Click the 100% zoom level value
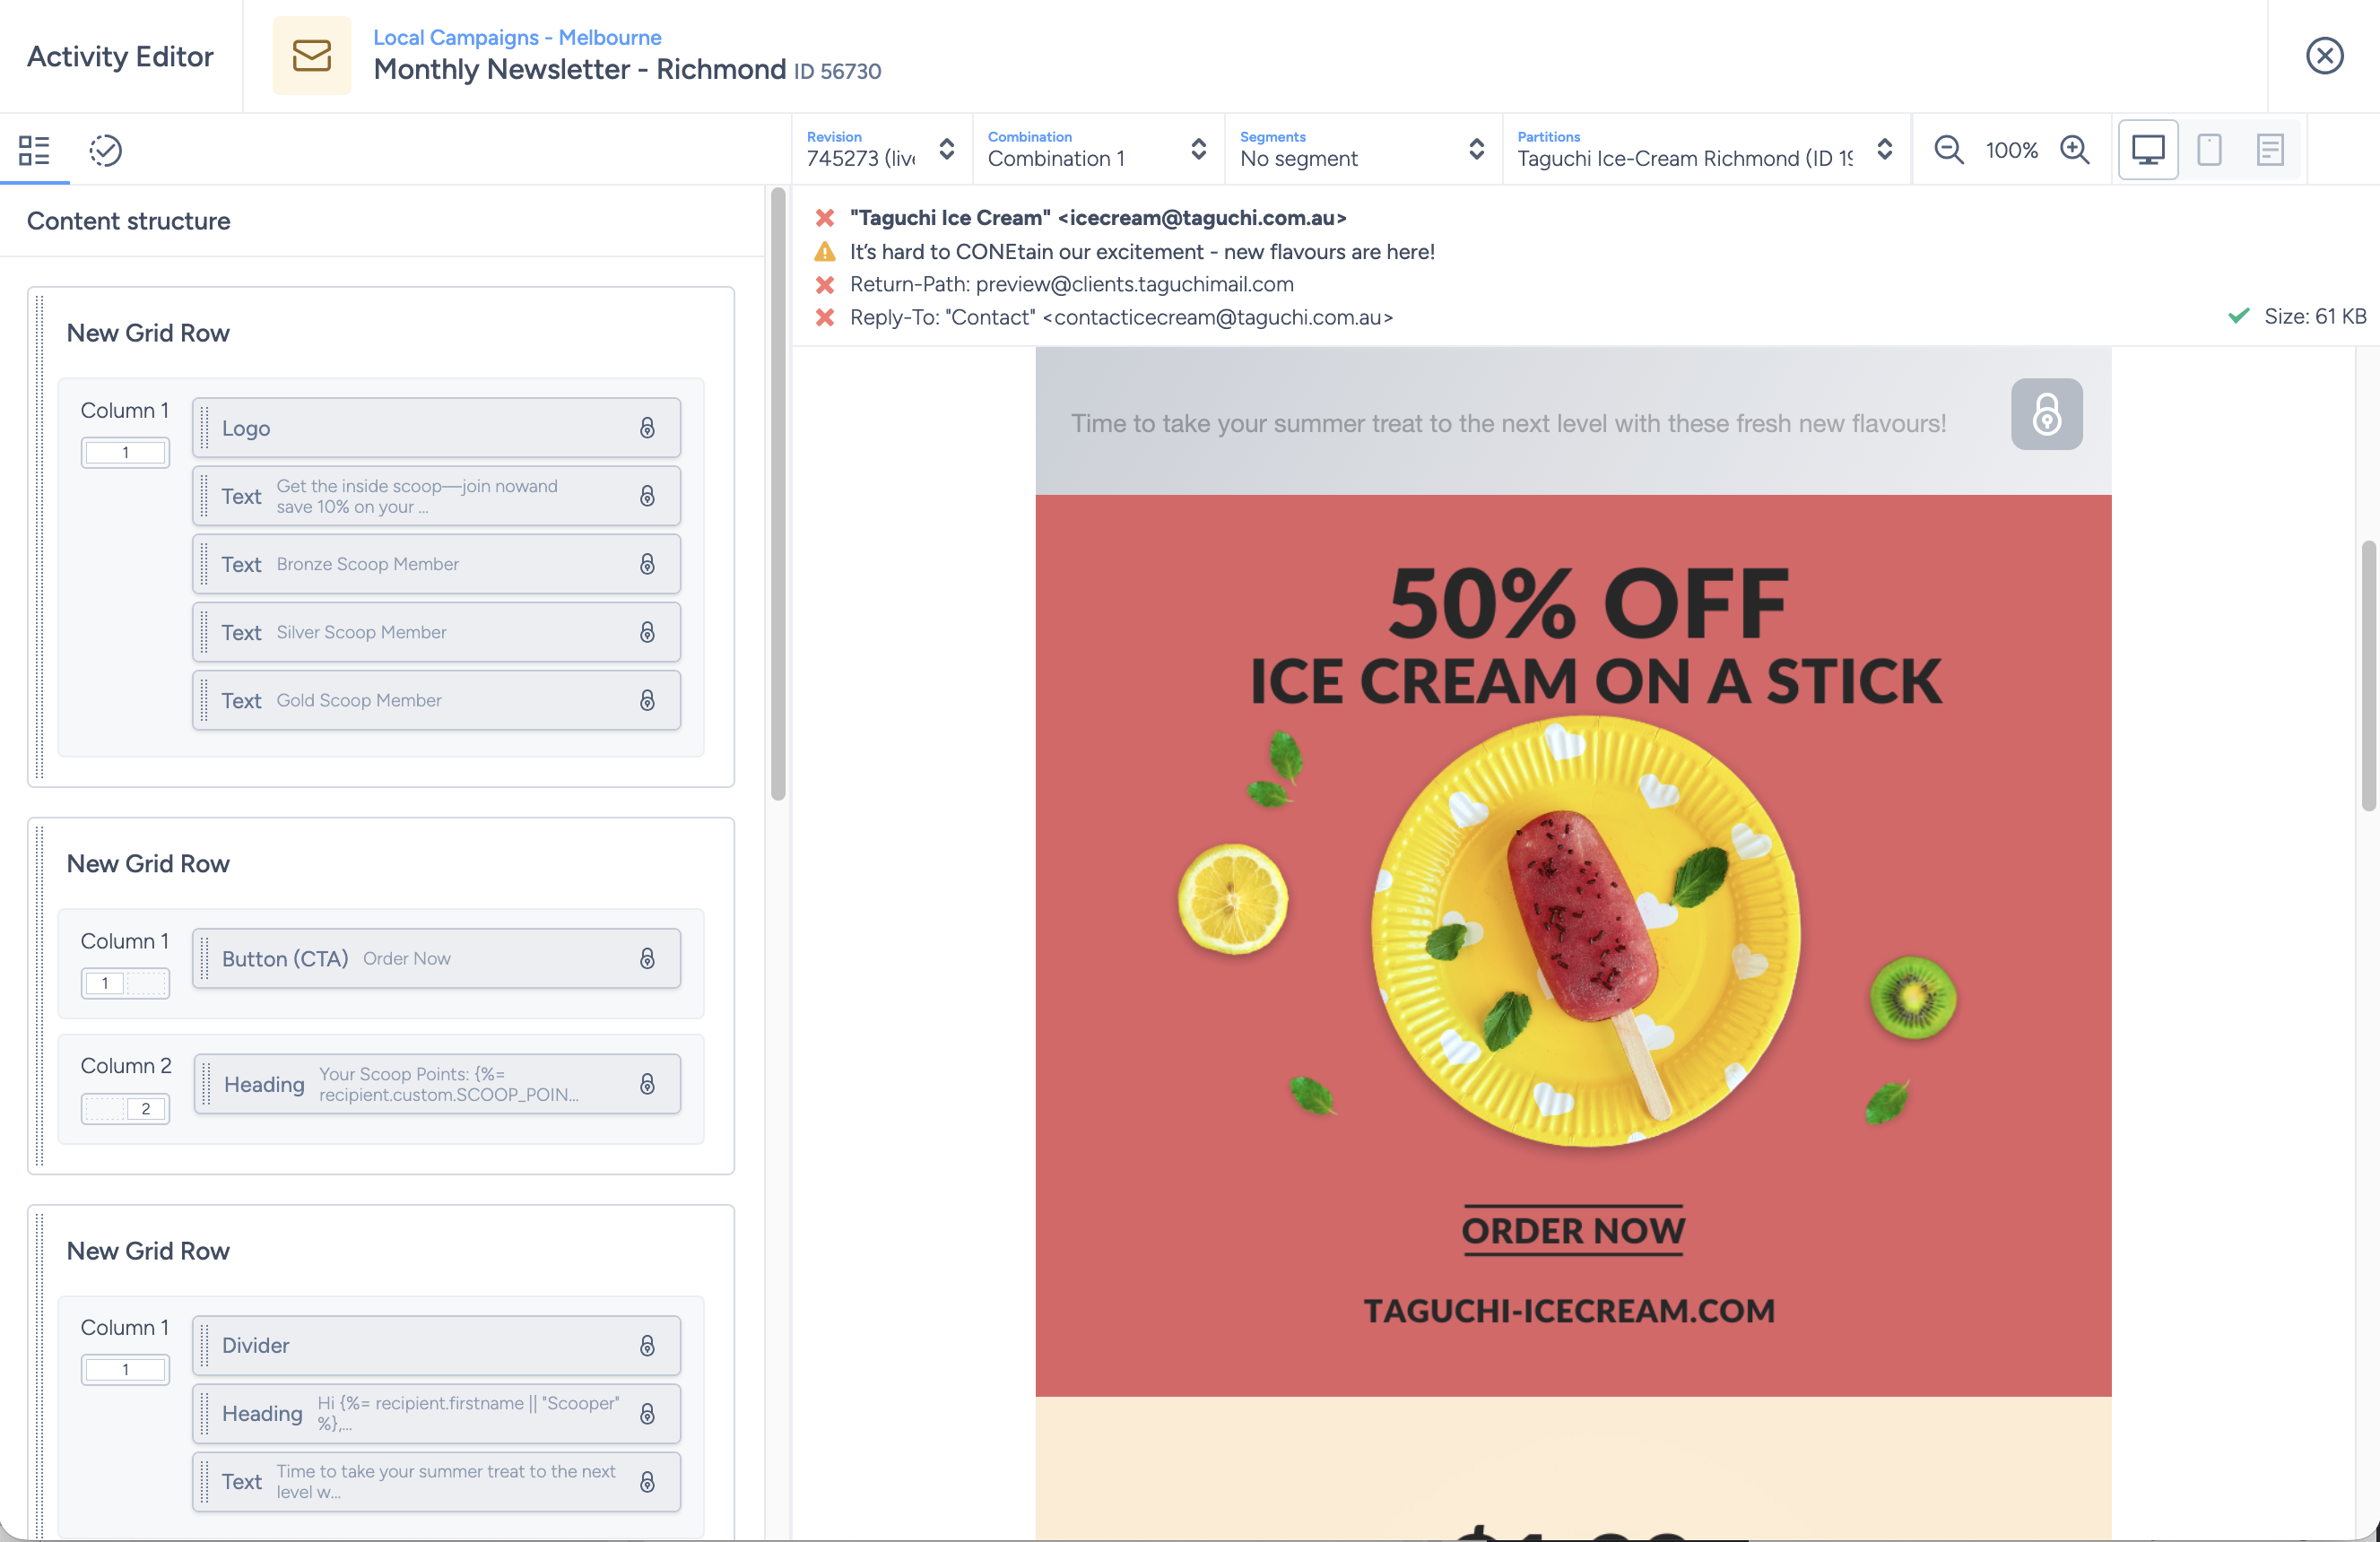The image size is (2380, 1542). coord(2011,150)
